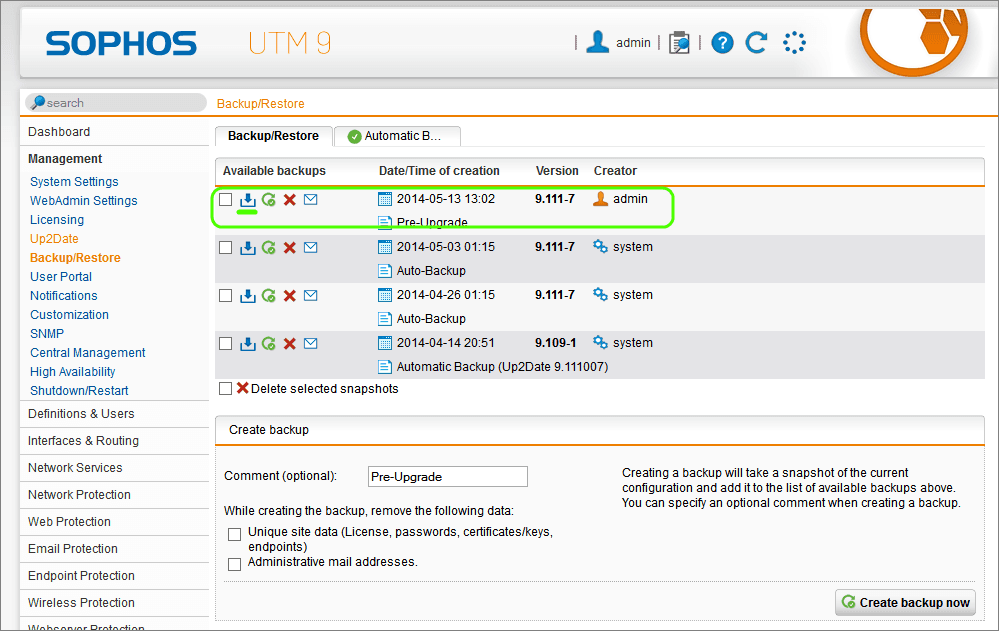Image resolution: width=999 pixels, height=631 pixels.
Task: Click the dotted circle activity icon
Action: click(x=794, y=43)
